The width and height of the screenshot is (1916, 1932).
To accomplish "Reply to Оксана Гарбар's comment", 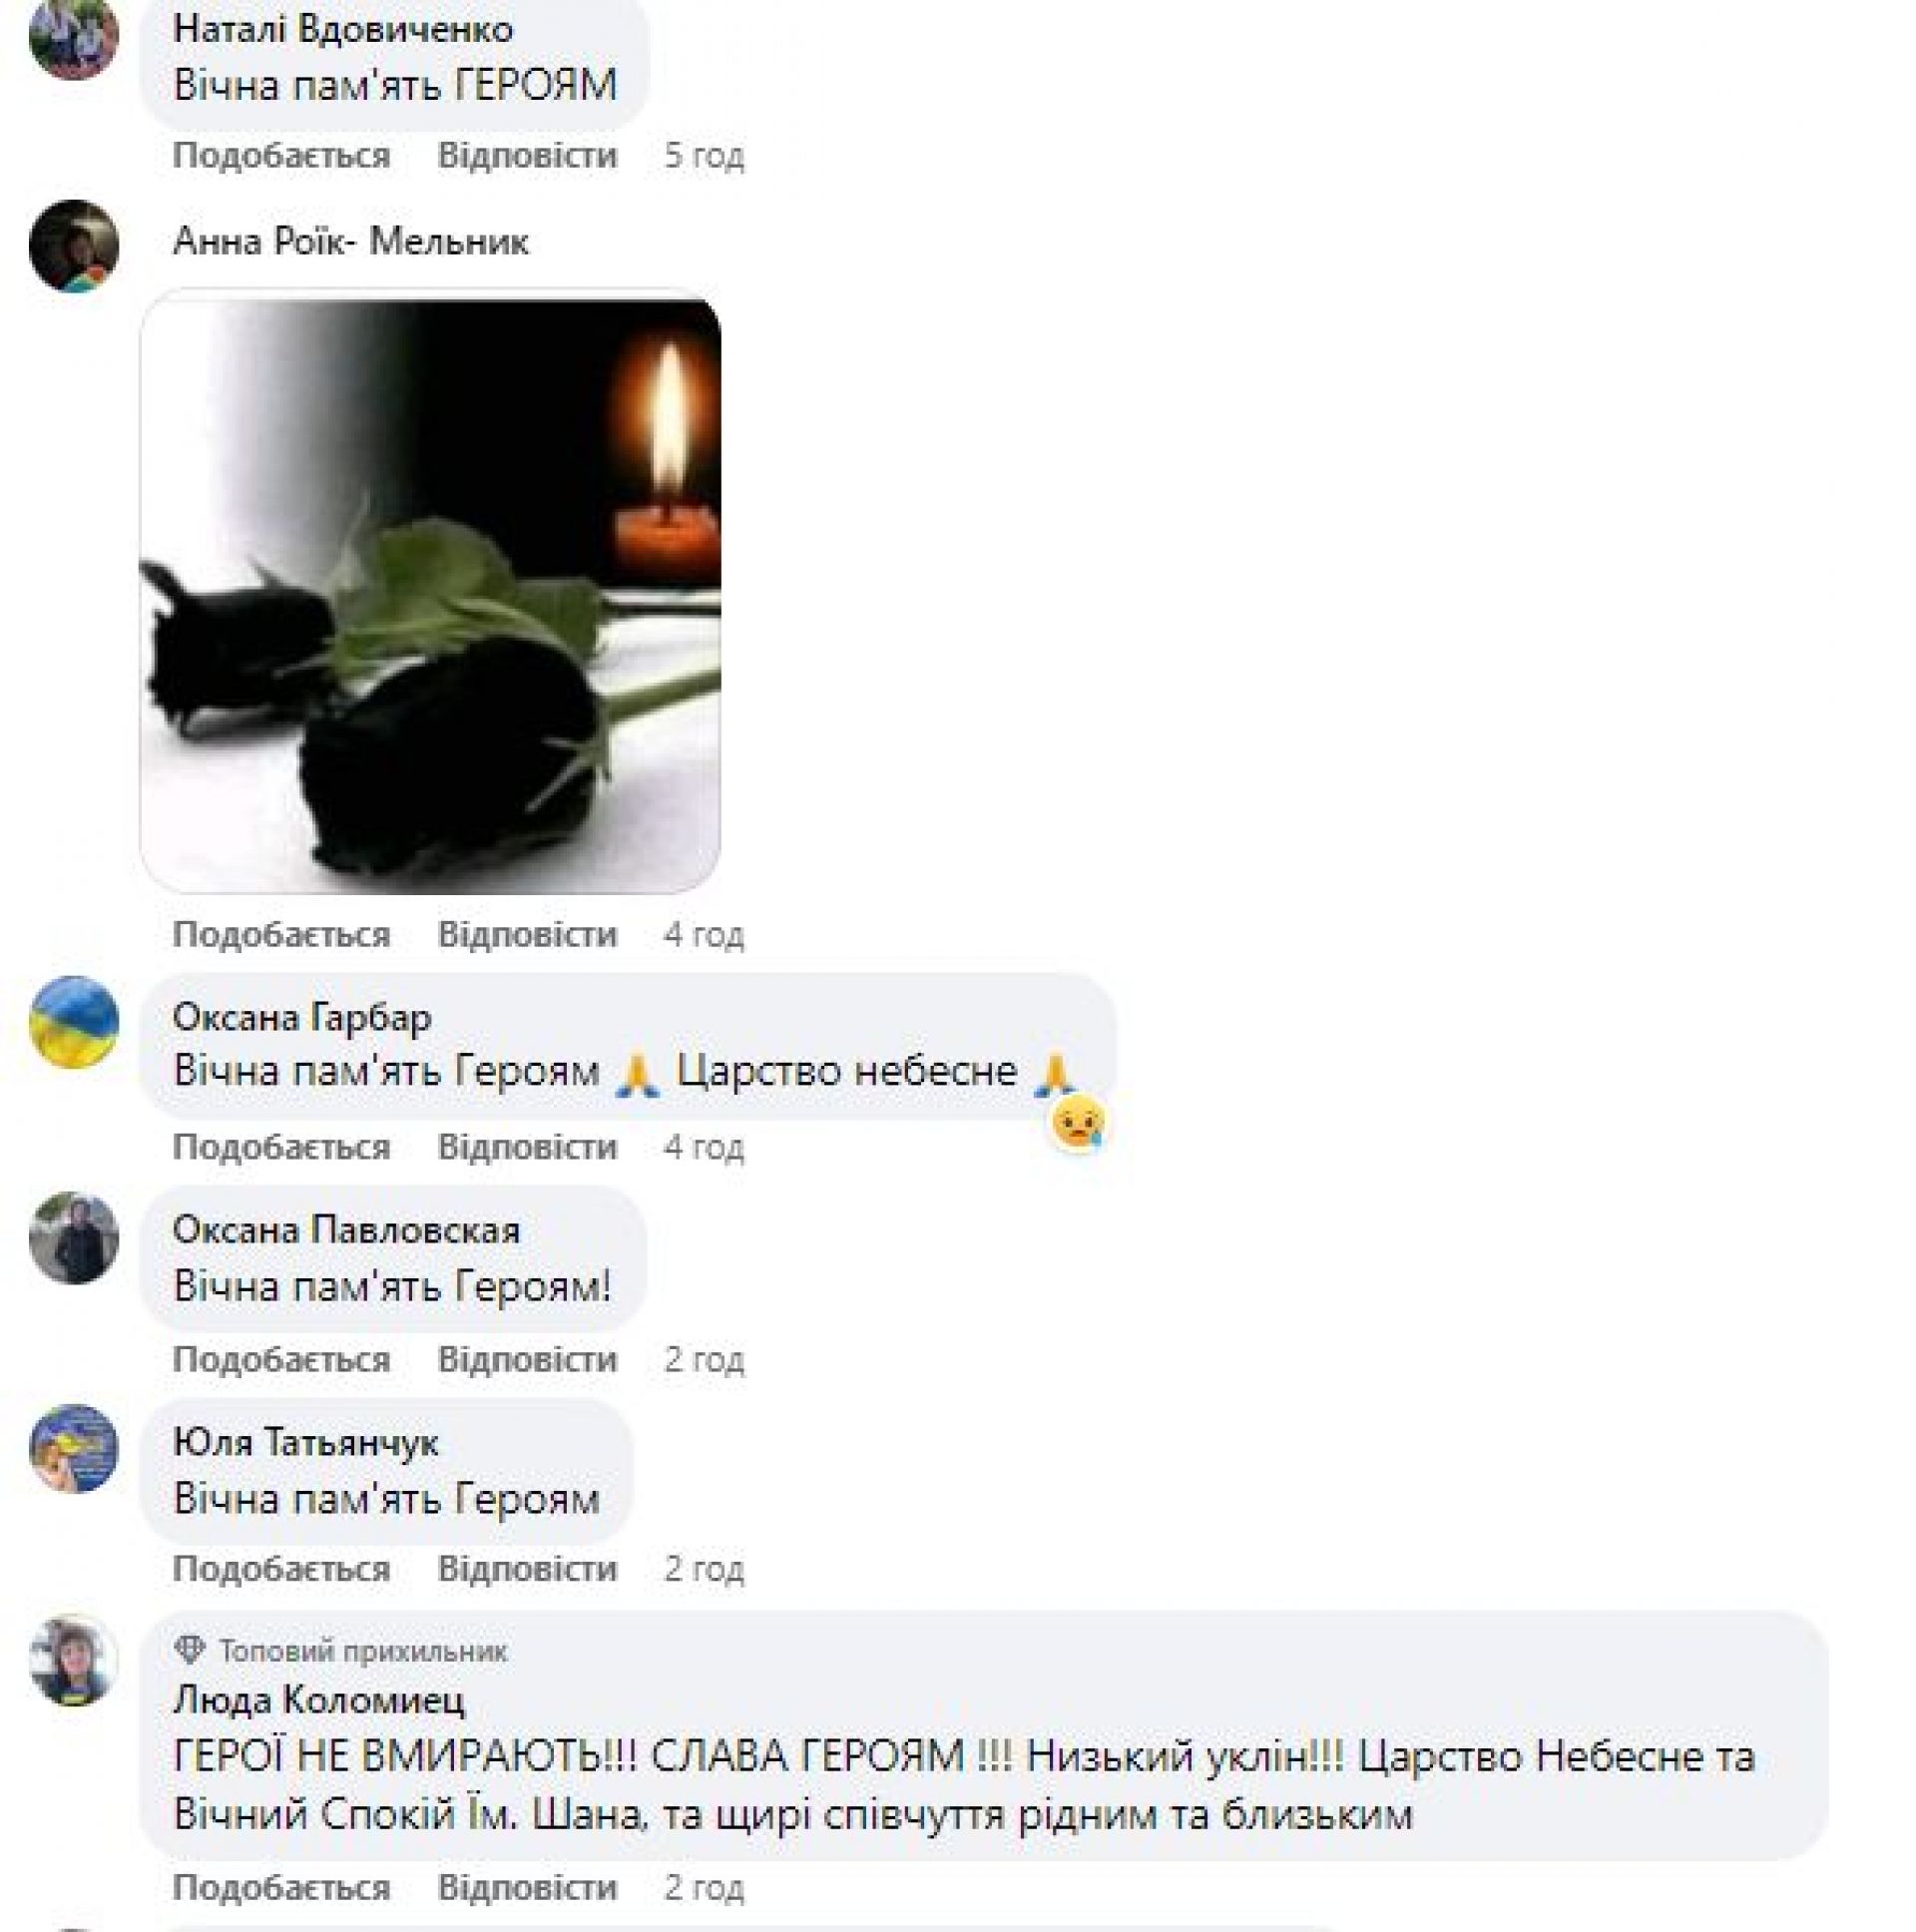I will pyautogui.click(x=527, y=1146).
